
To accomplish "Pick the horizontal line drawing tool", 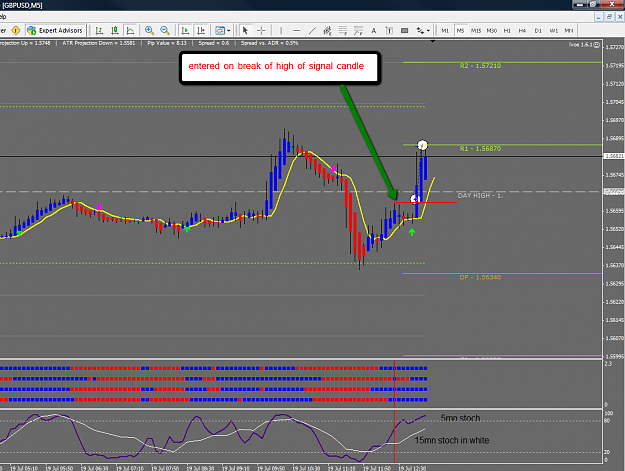I will pos(297,31).
